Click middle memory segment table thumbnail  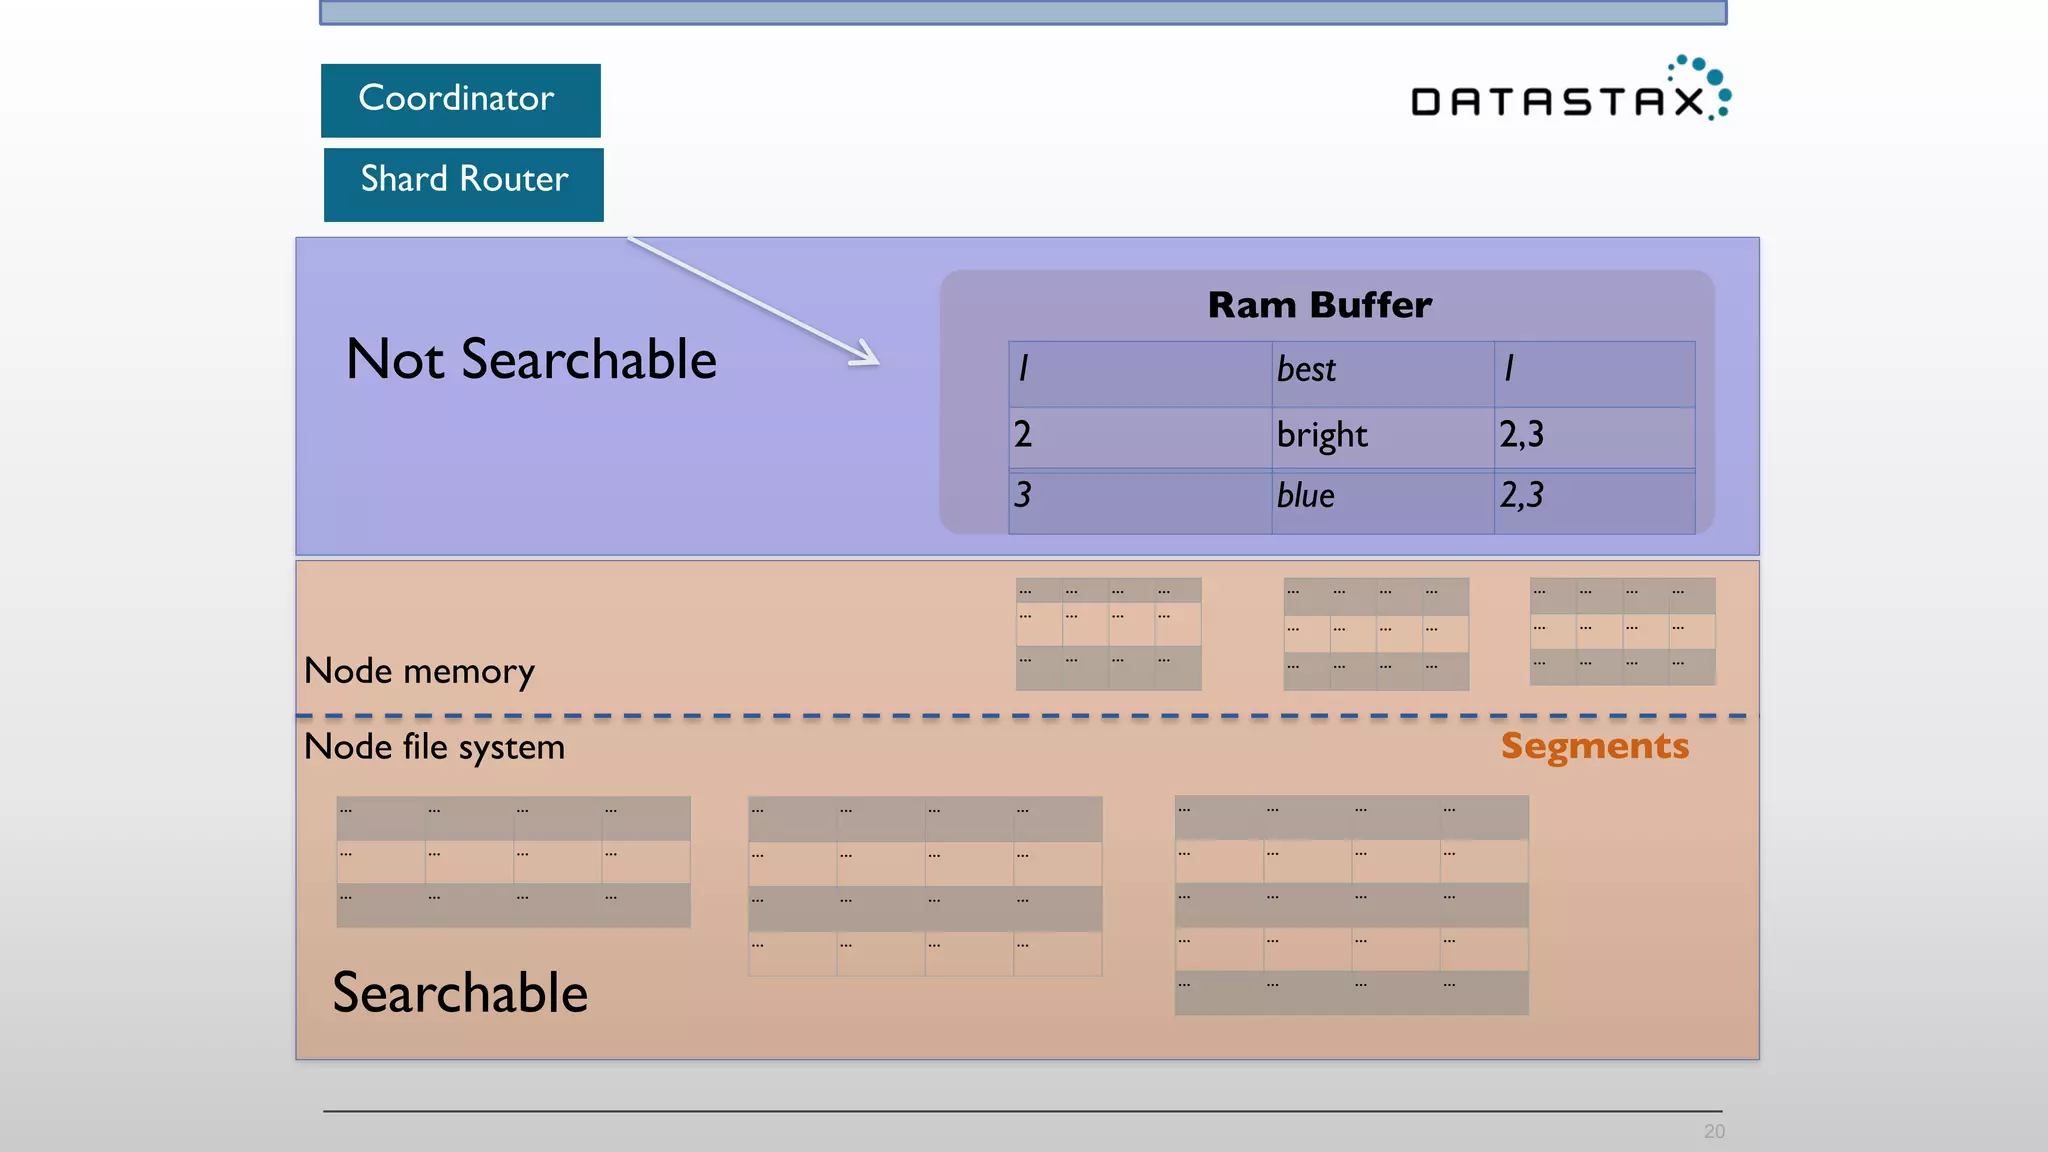click(x=1376, y=634)
